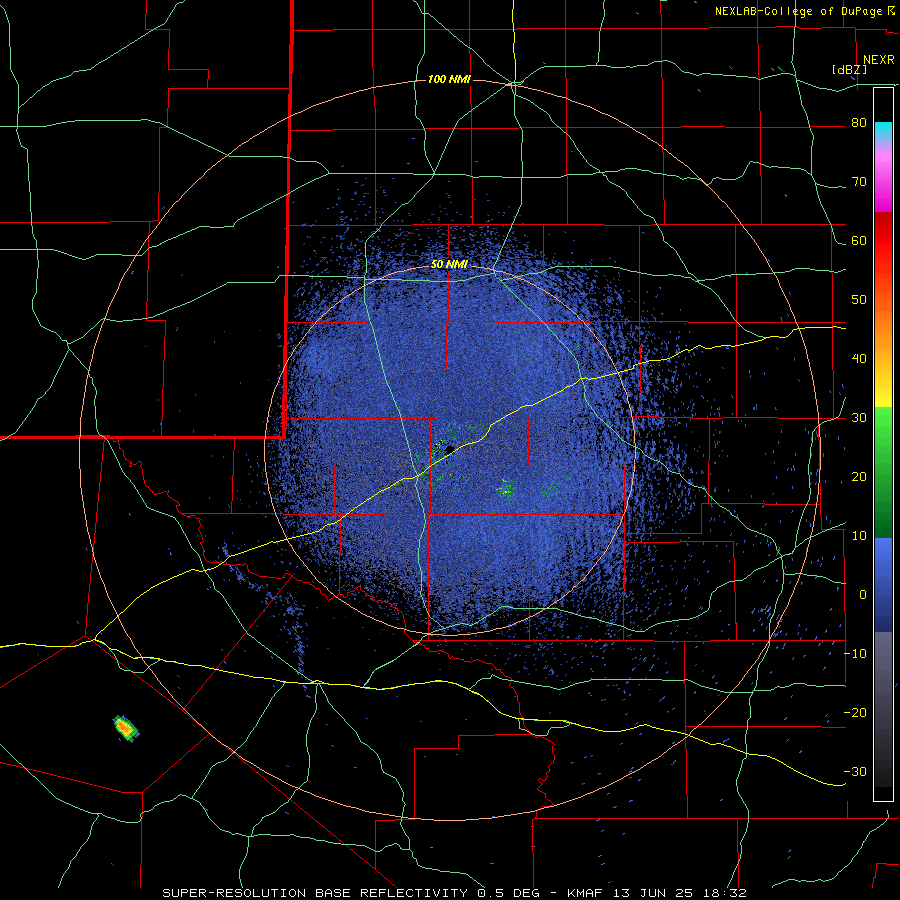Click the green echo cluster southeast of radar
The width and height of the screenshot is (900, 900).
505,488
